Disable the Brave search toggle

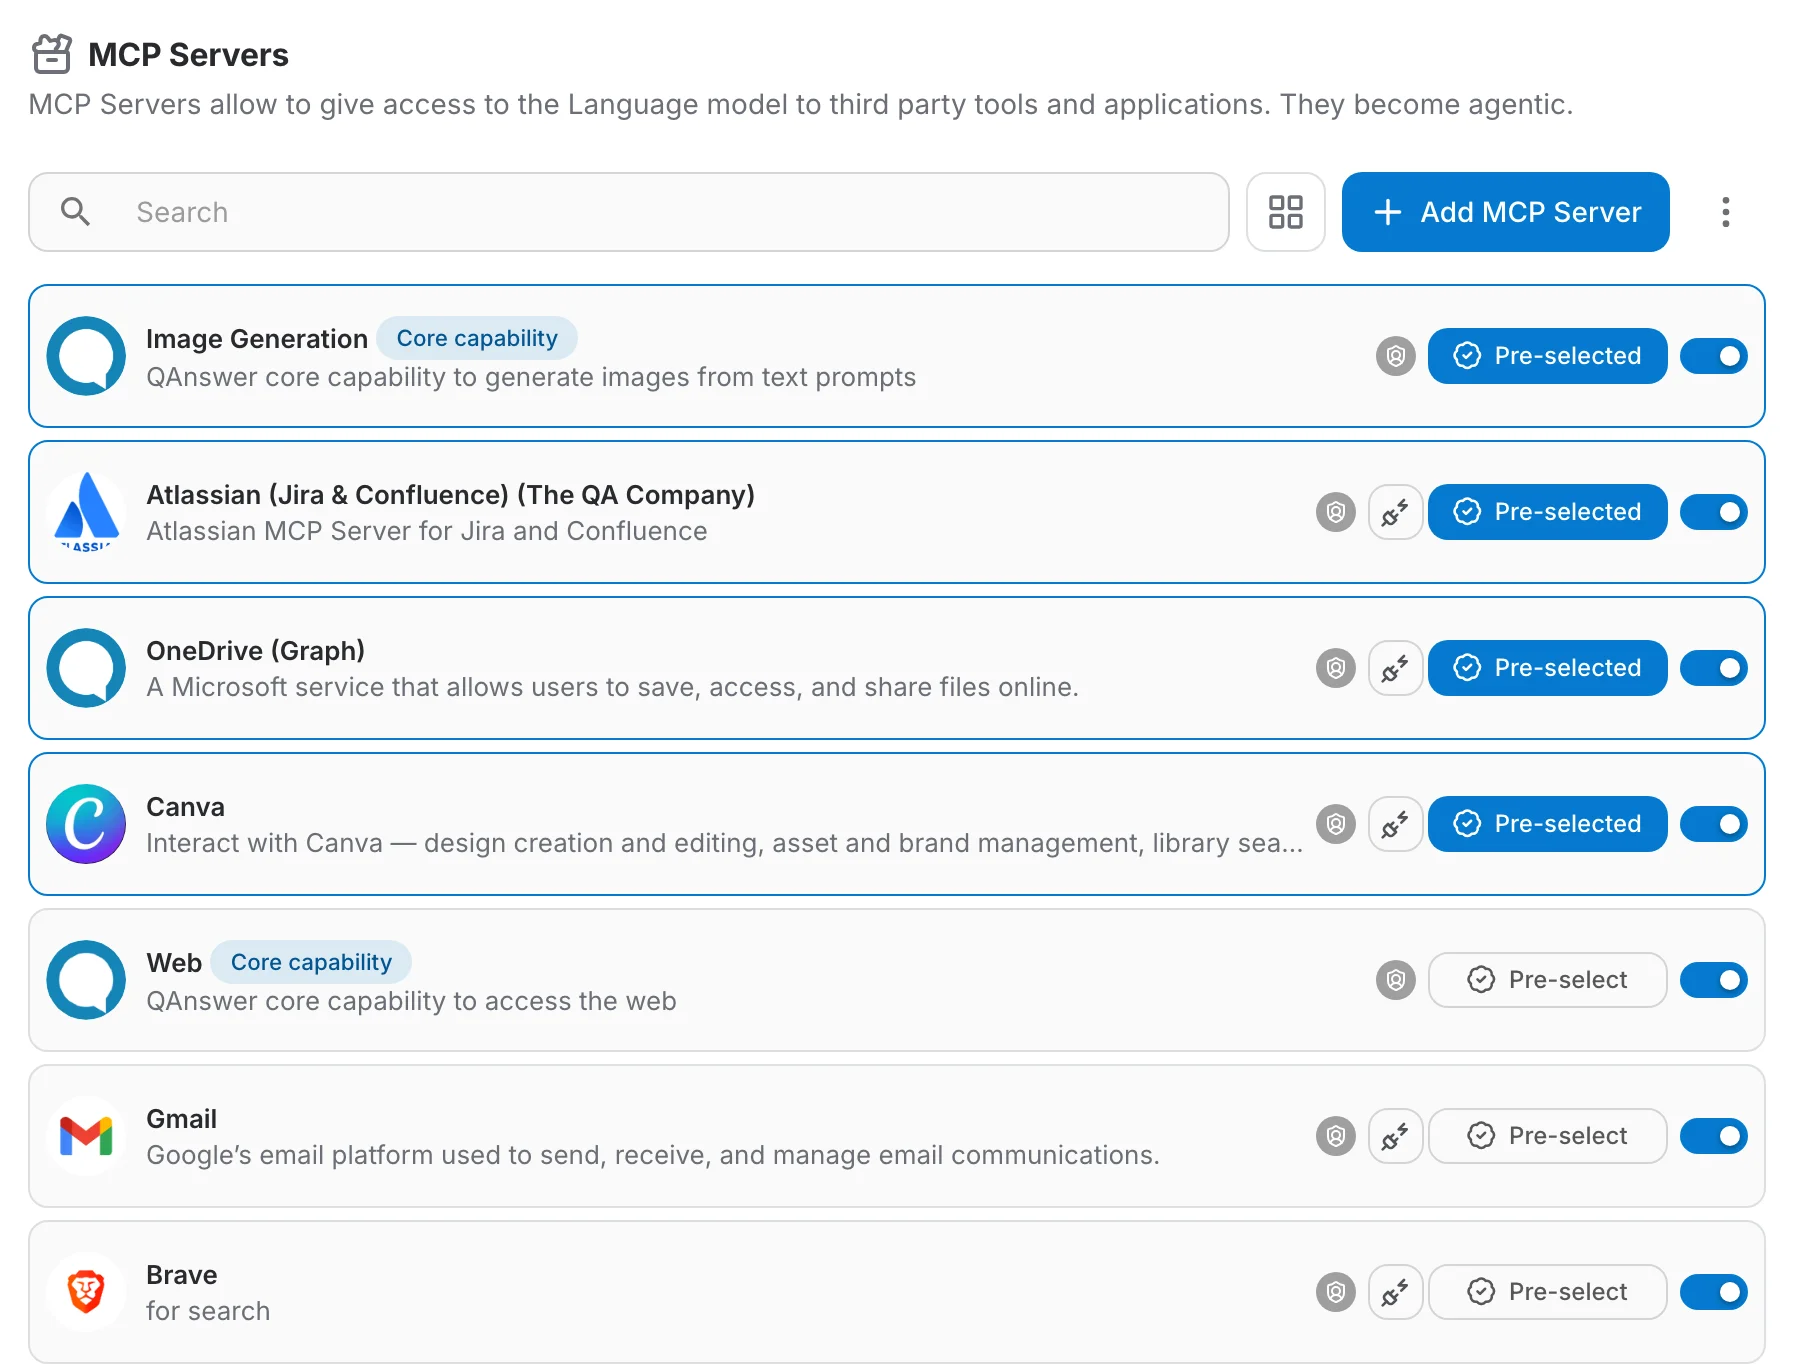click(1713, 1292)
